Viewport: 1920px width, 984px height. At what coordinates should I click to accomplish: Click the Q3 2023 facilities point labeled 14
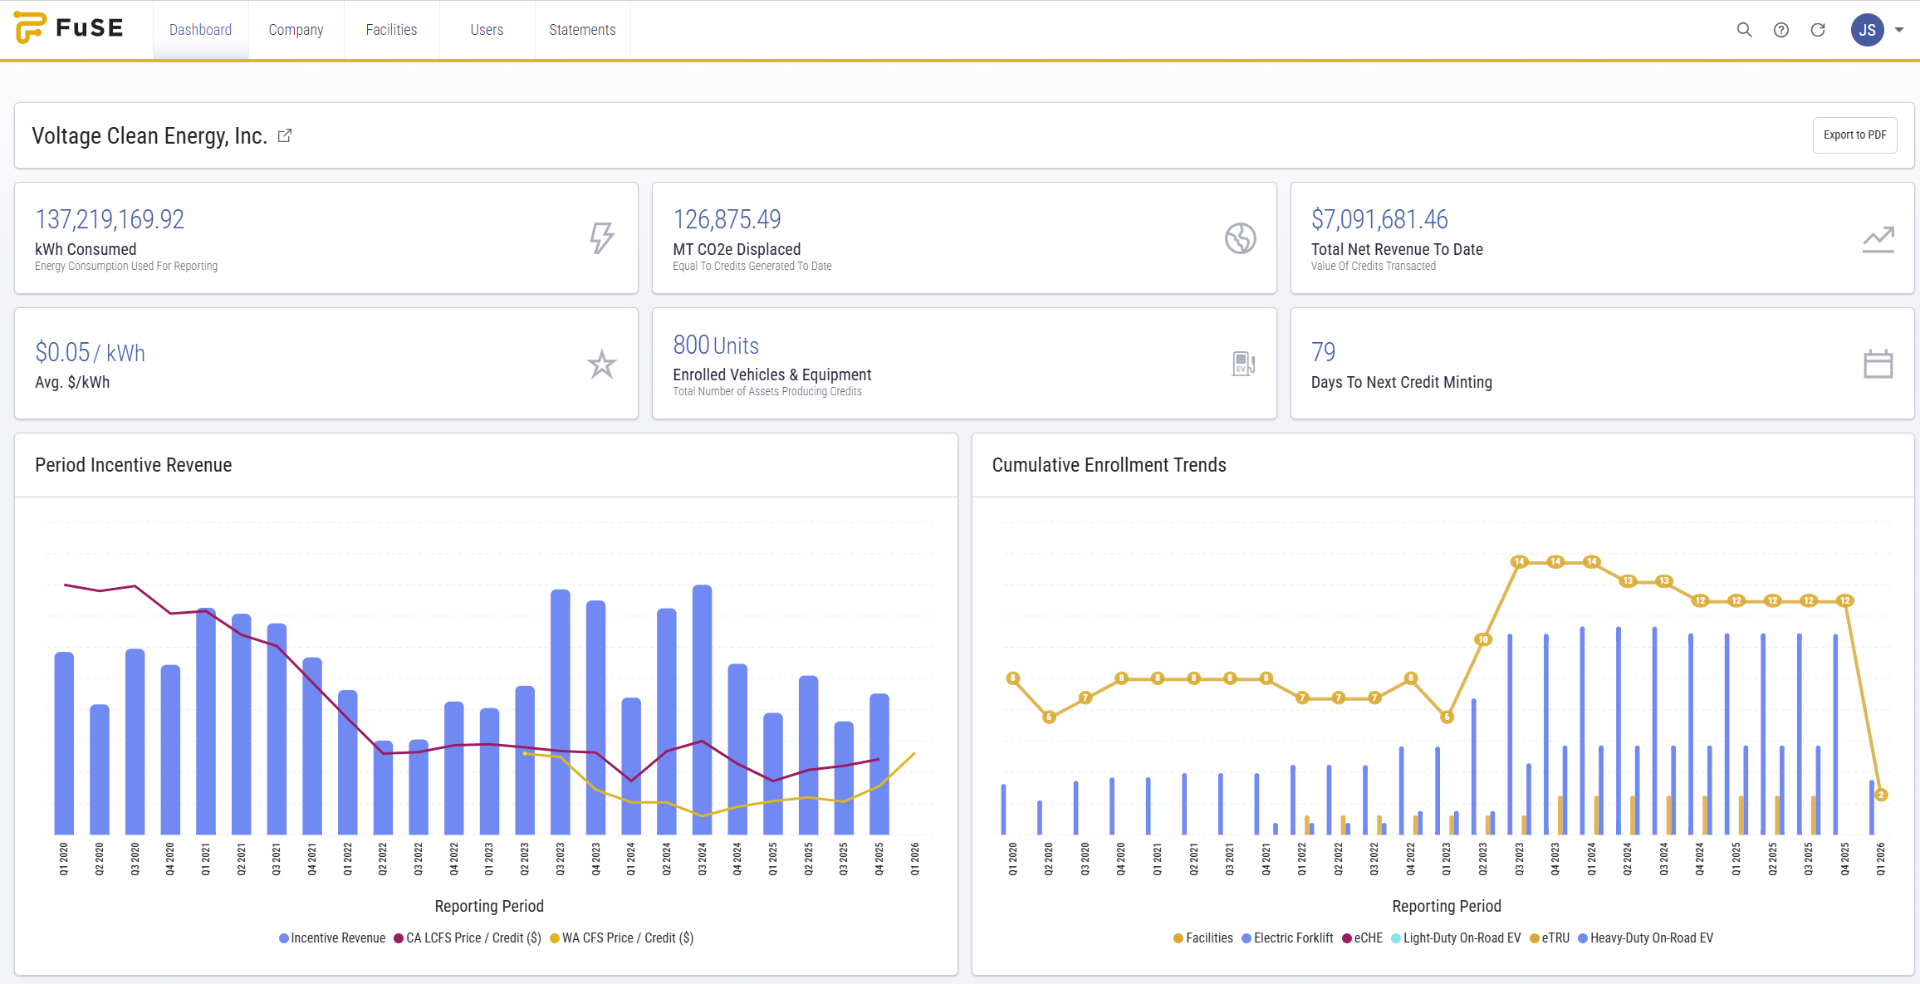click(x=1519, y=562)
